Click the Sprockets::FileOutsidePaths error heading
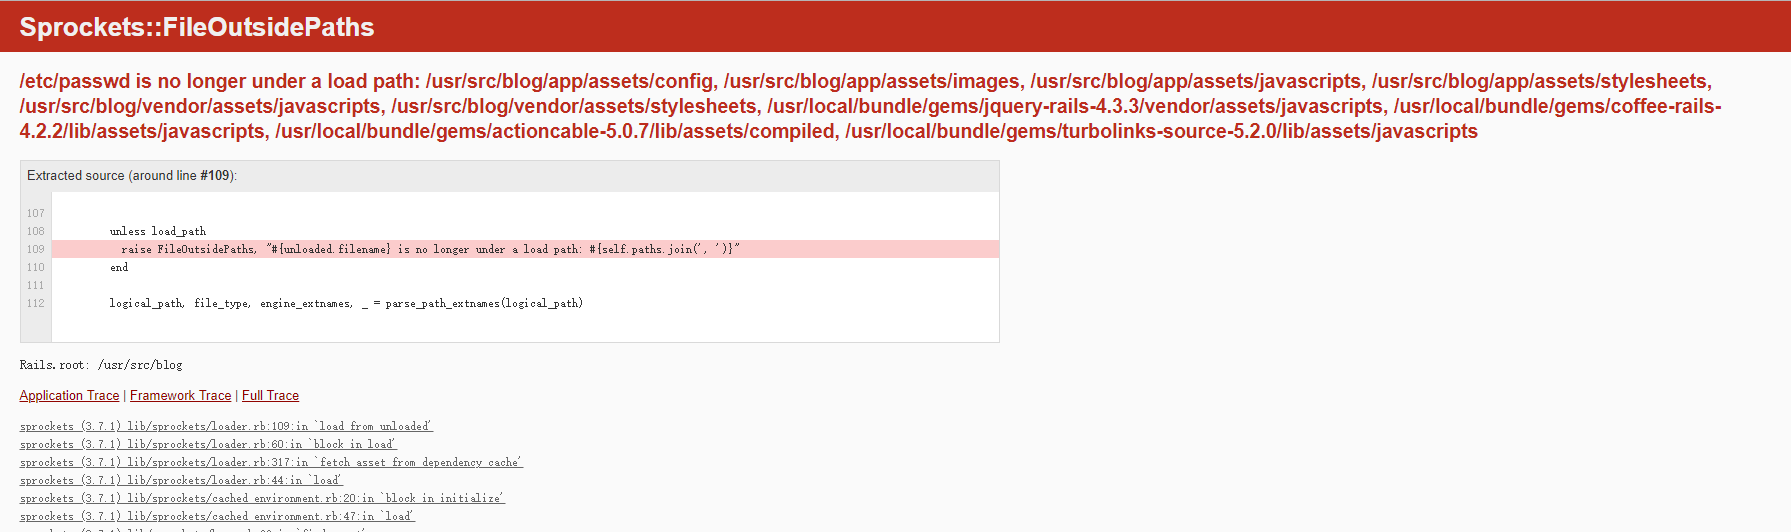This screenshot has width=1791, height=532. [197, 27]
